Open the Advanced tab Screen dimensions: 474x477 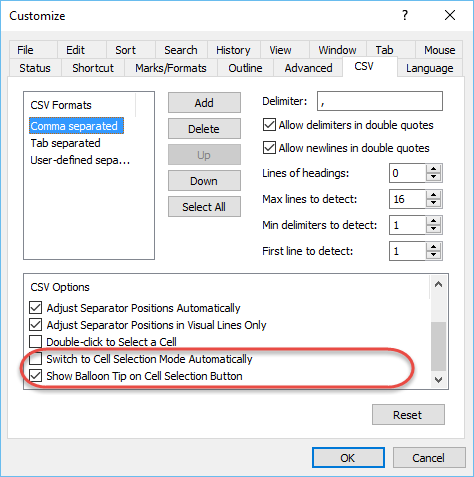pos(308,68)
